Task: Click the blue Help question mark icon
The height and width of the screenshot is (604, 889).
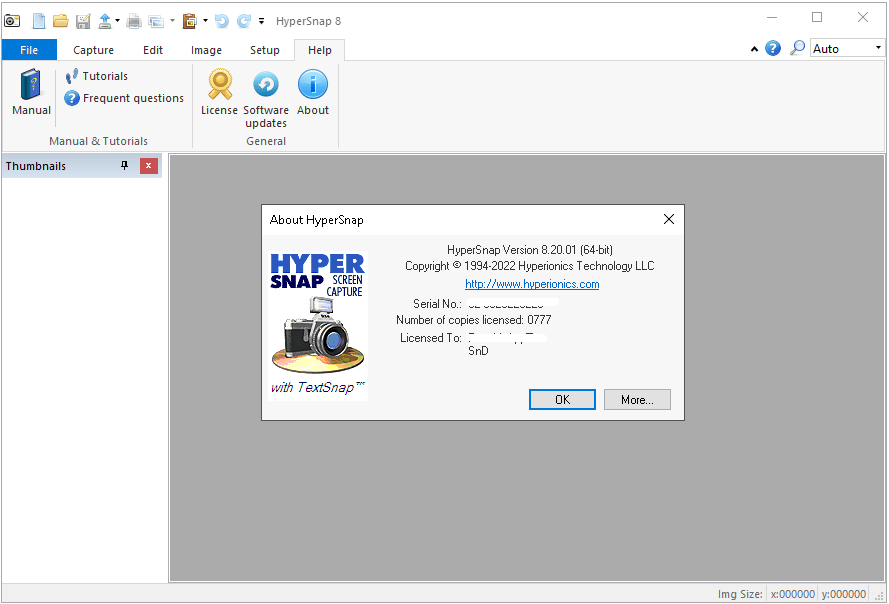Action: point(773,48)
